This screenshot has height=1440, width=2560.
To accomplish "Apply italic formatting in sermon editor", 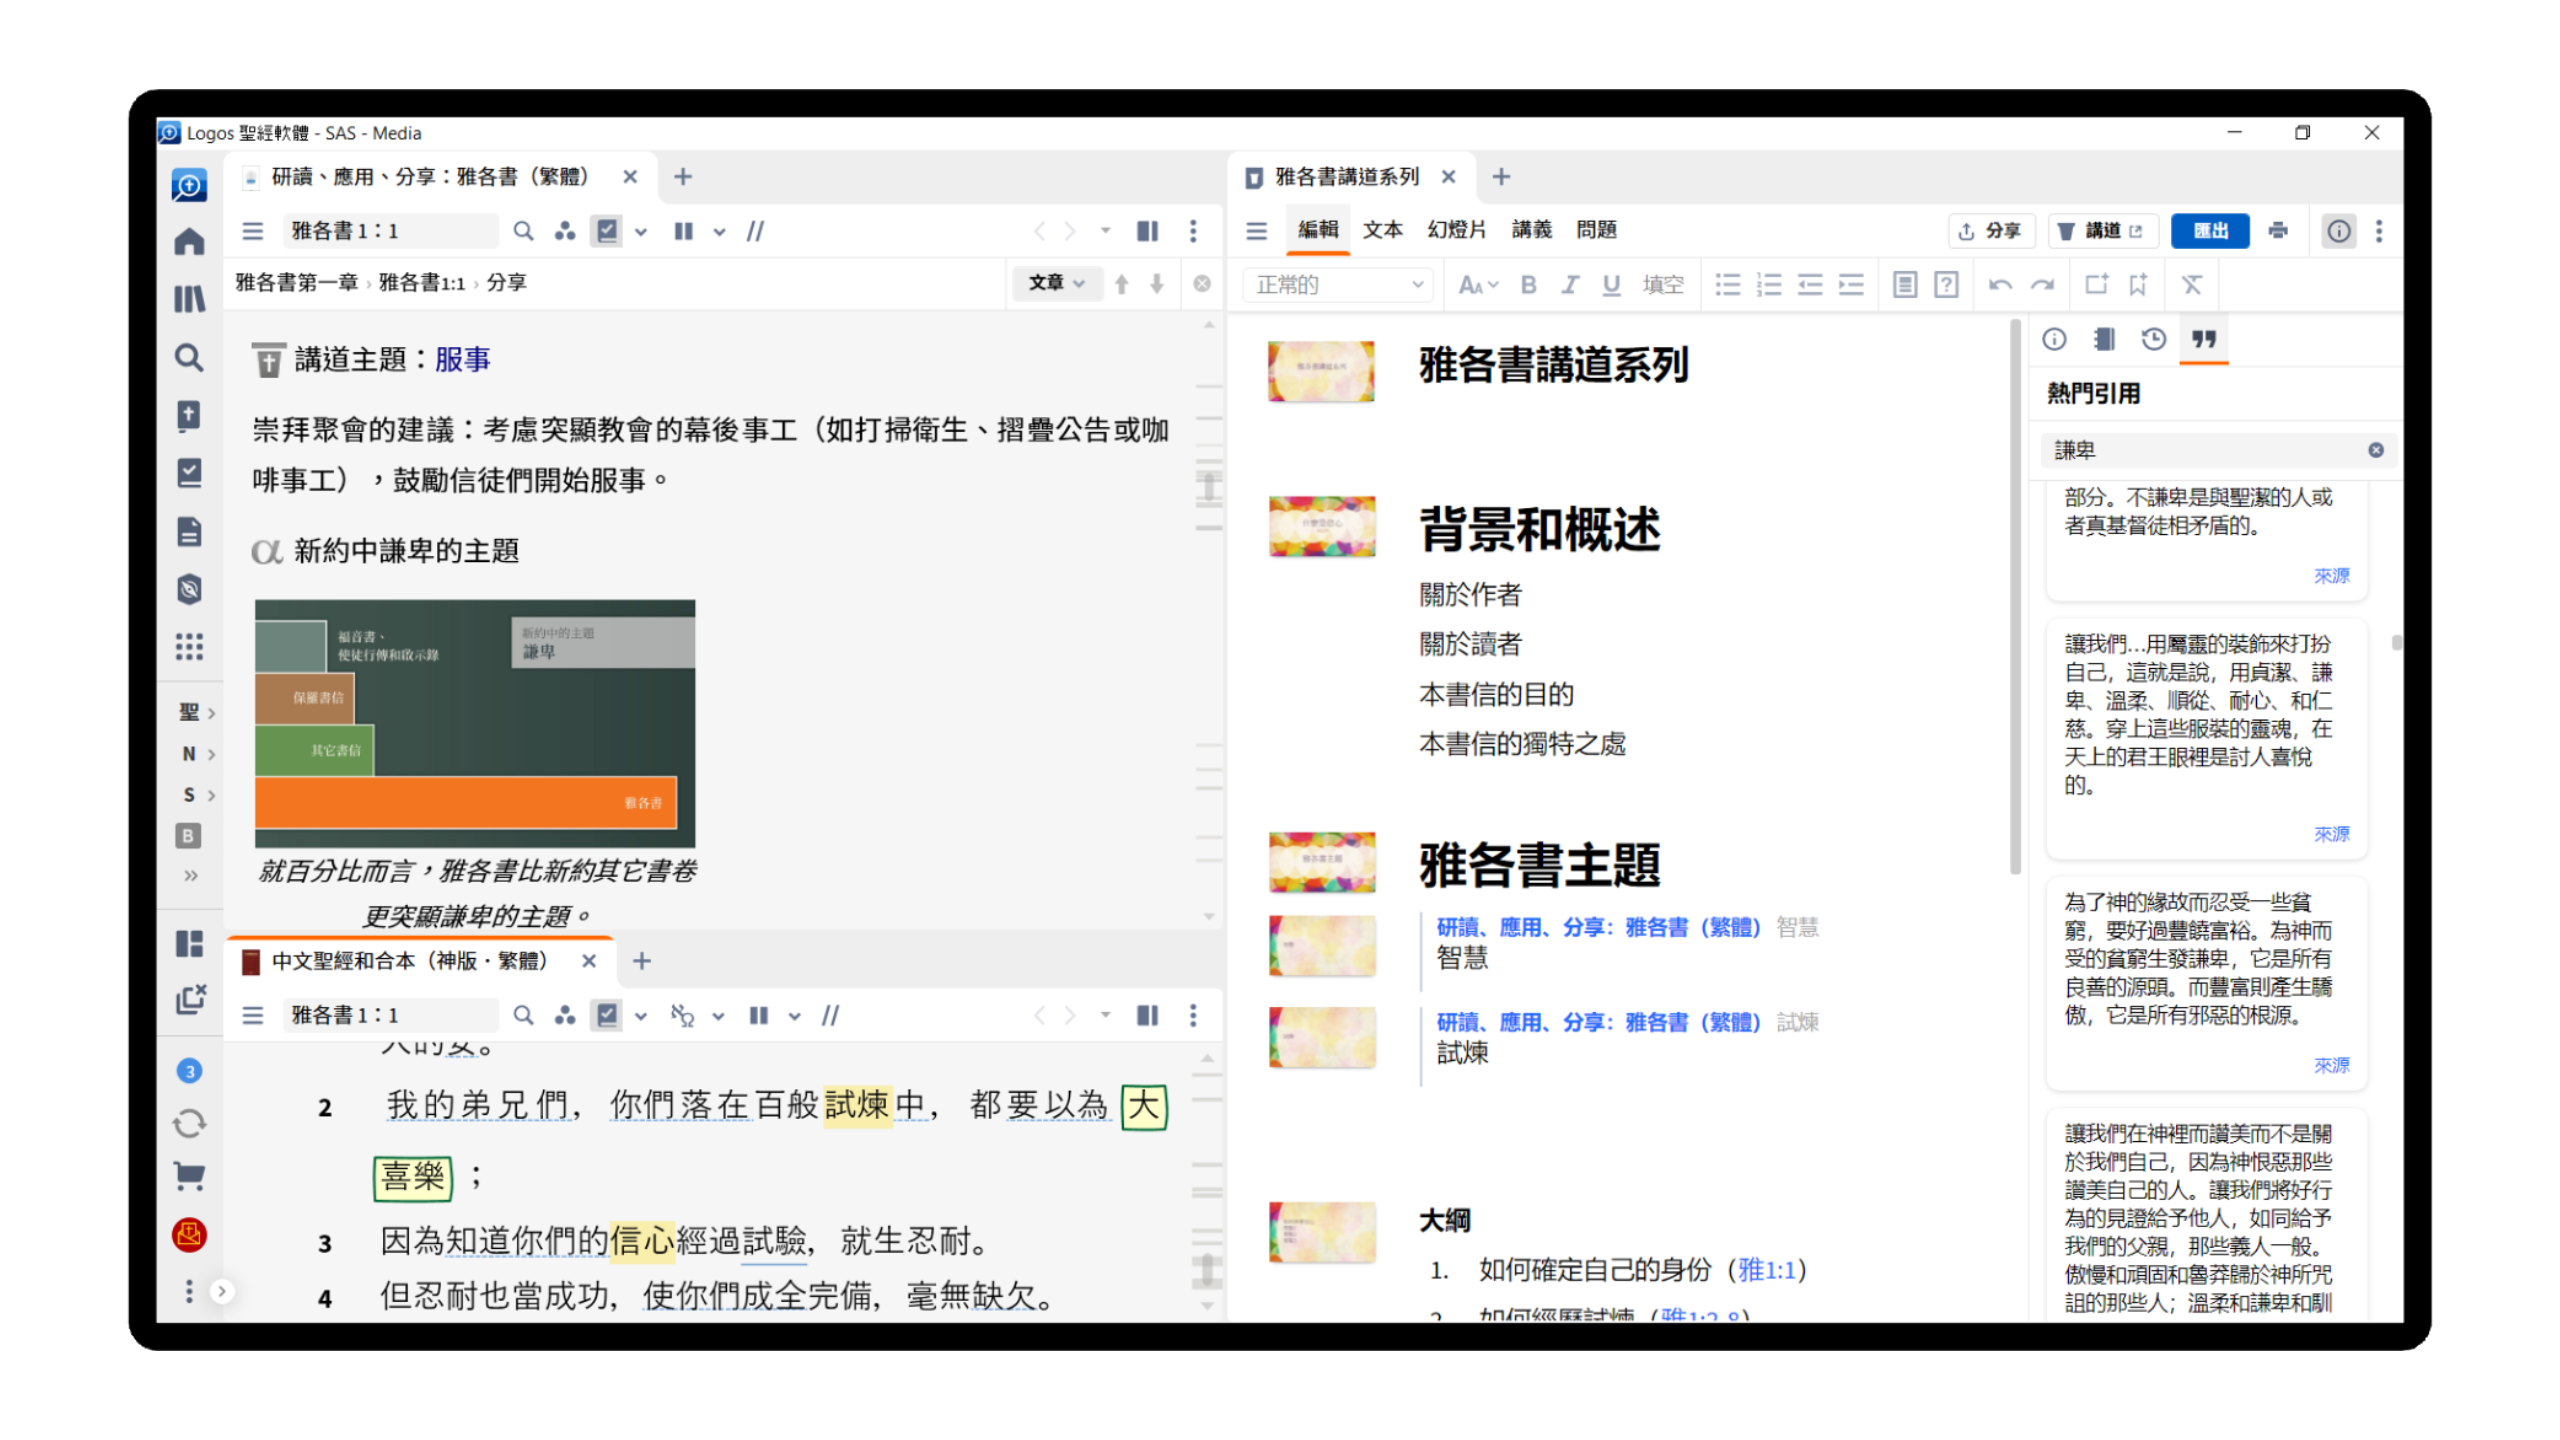I will pos(1570,285).
